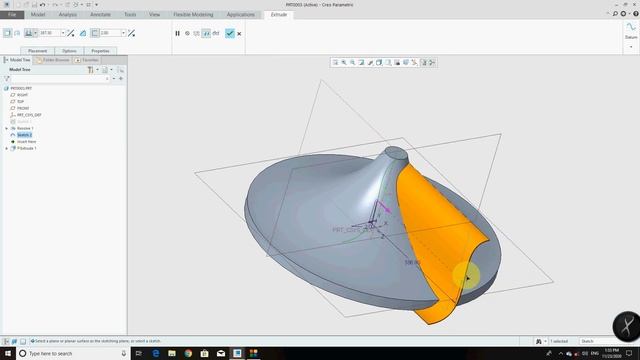
Task: Open the depth value dropdown arrow
Action: [63, 33]
